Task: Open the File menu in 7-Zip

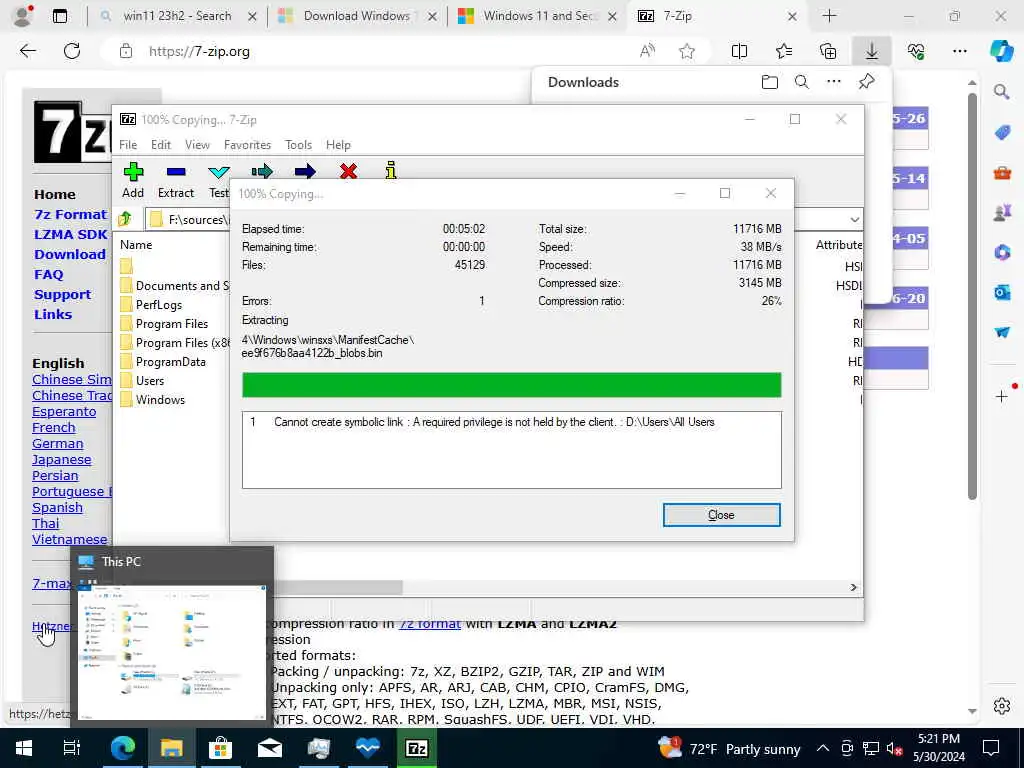Action: click(x=128, y=145)
